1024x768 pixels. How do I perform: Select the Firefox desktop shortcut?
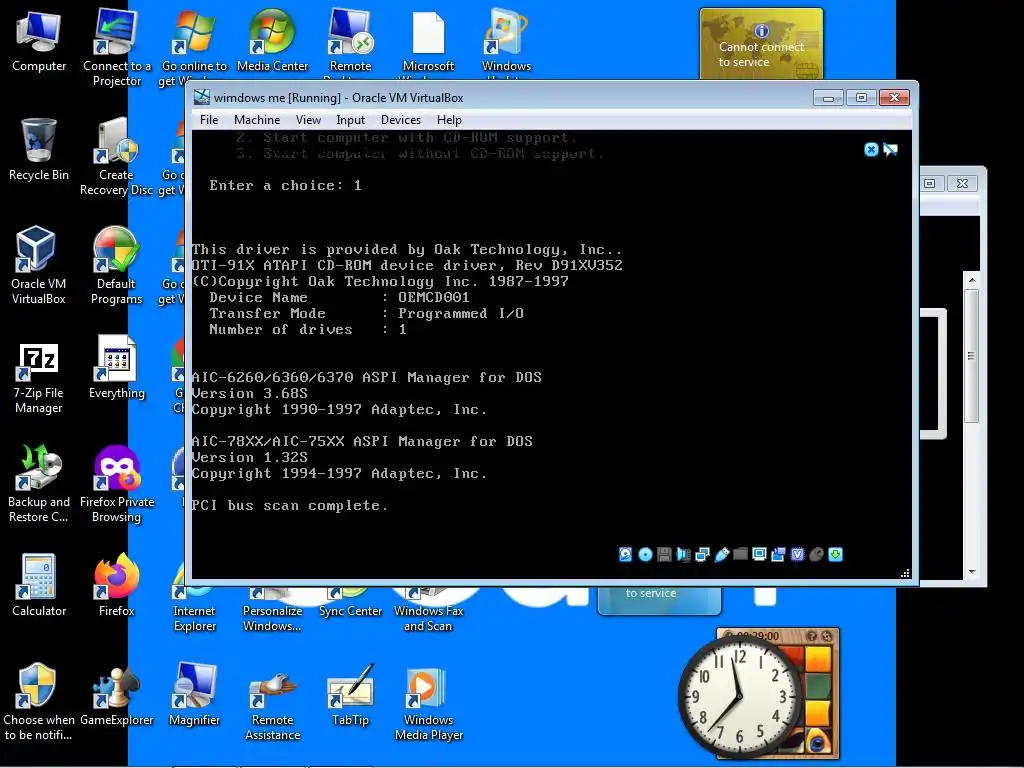pyautogui.click(x=116, y=586)
